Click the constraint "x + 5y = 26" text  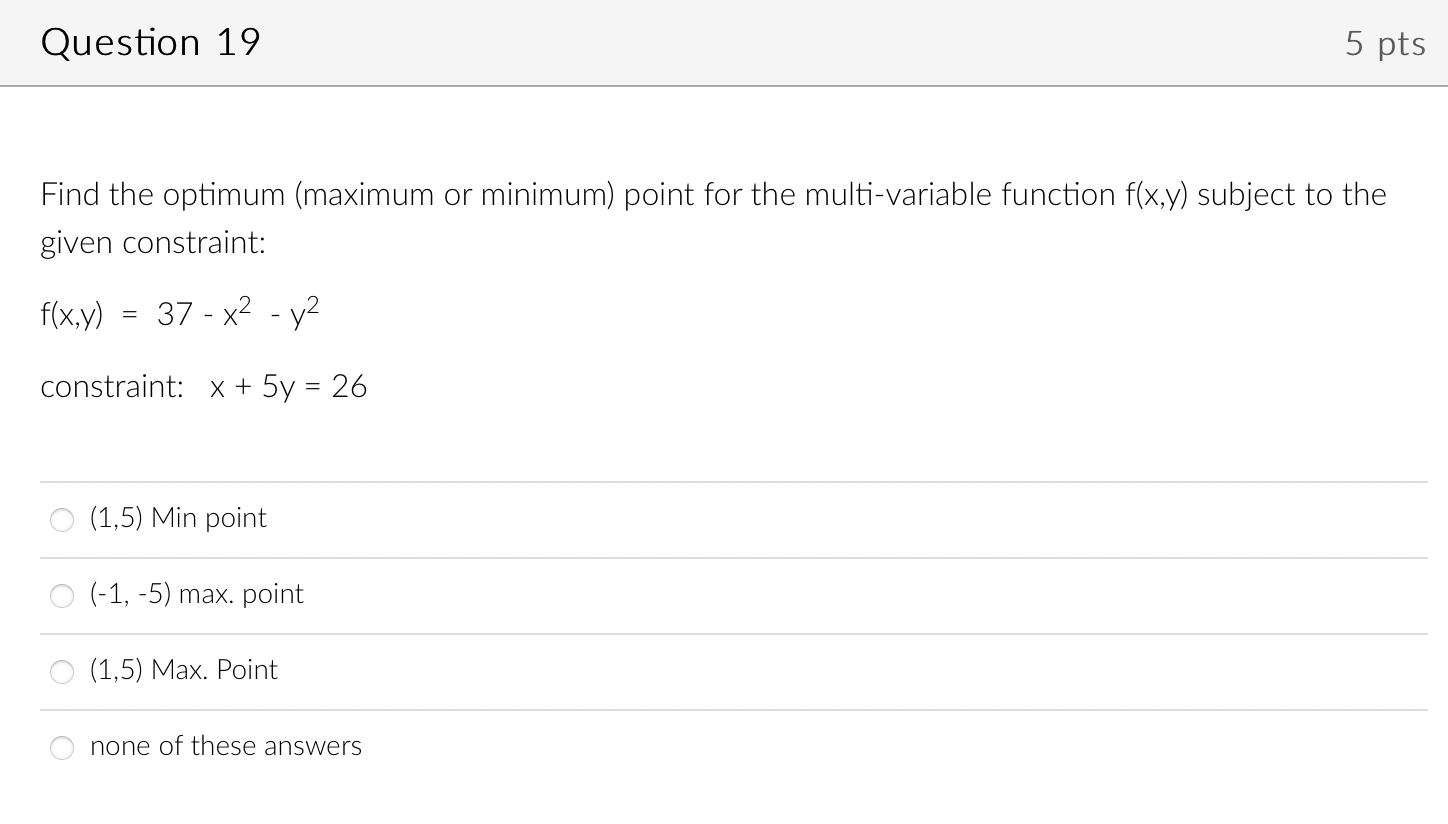(288, 386)
